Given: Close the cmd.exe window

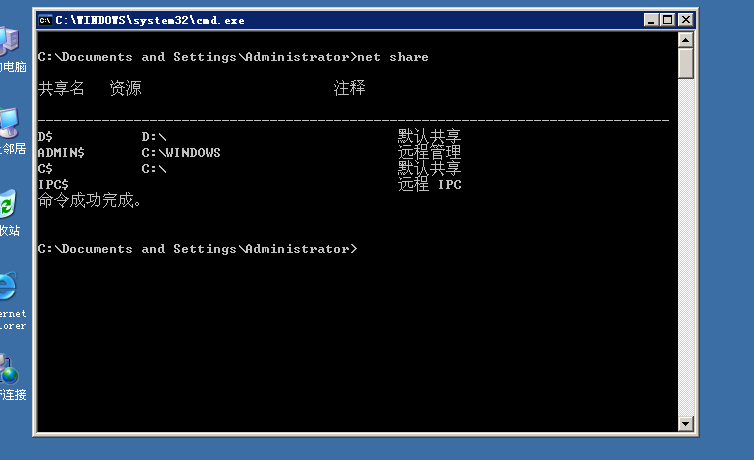Looking at the screenshot, I should pyautogui.click(x=686, y=20).
